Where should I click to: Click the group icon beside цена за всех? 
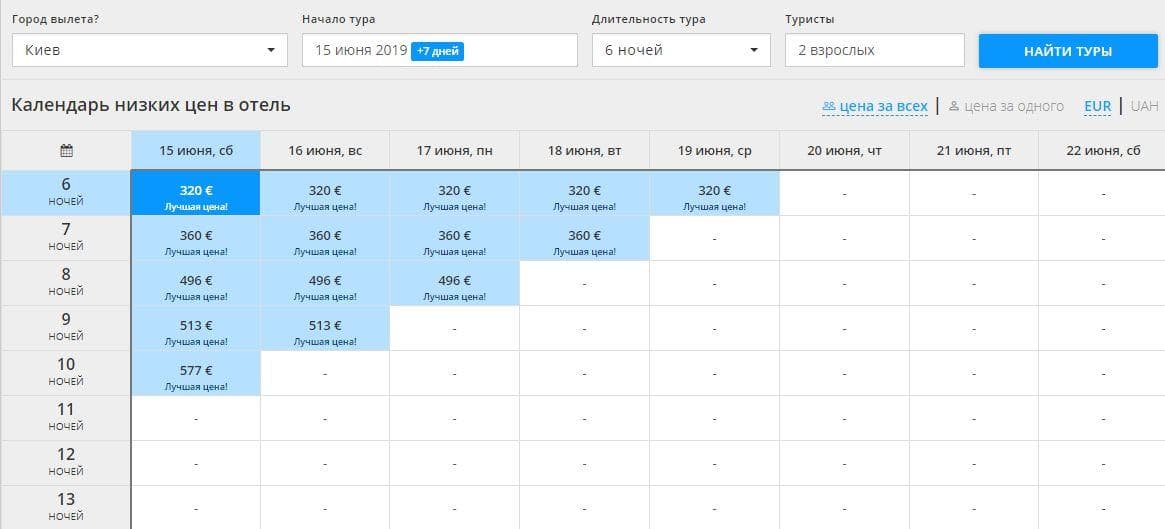(x=829, y=106)
